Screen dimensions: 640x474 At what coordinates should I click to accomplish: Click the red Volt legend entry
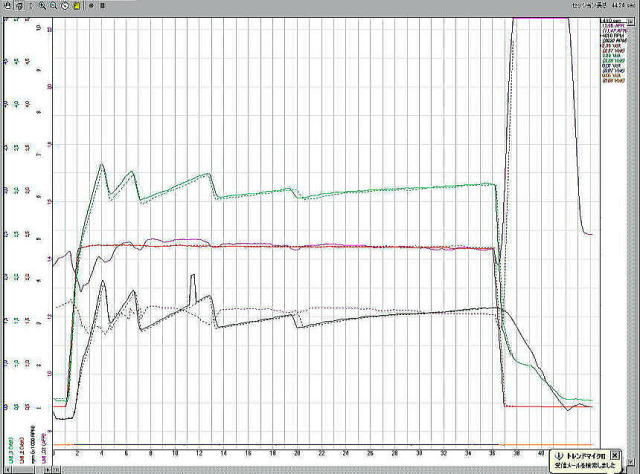tap(613, 46)
